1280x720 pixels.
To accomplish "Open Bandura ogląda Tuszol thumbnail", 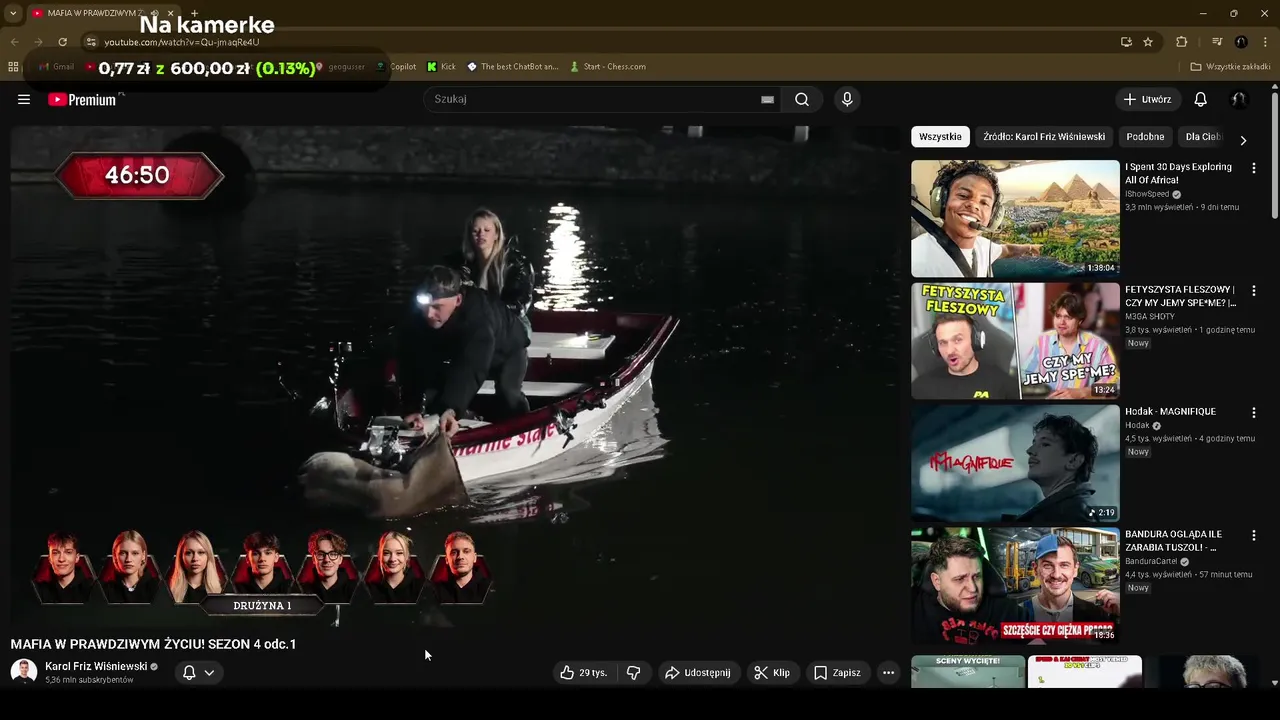I will 1015,586.
